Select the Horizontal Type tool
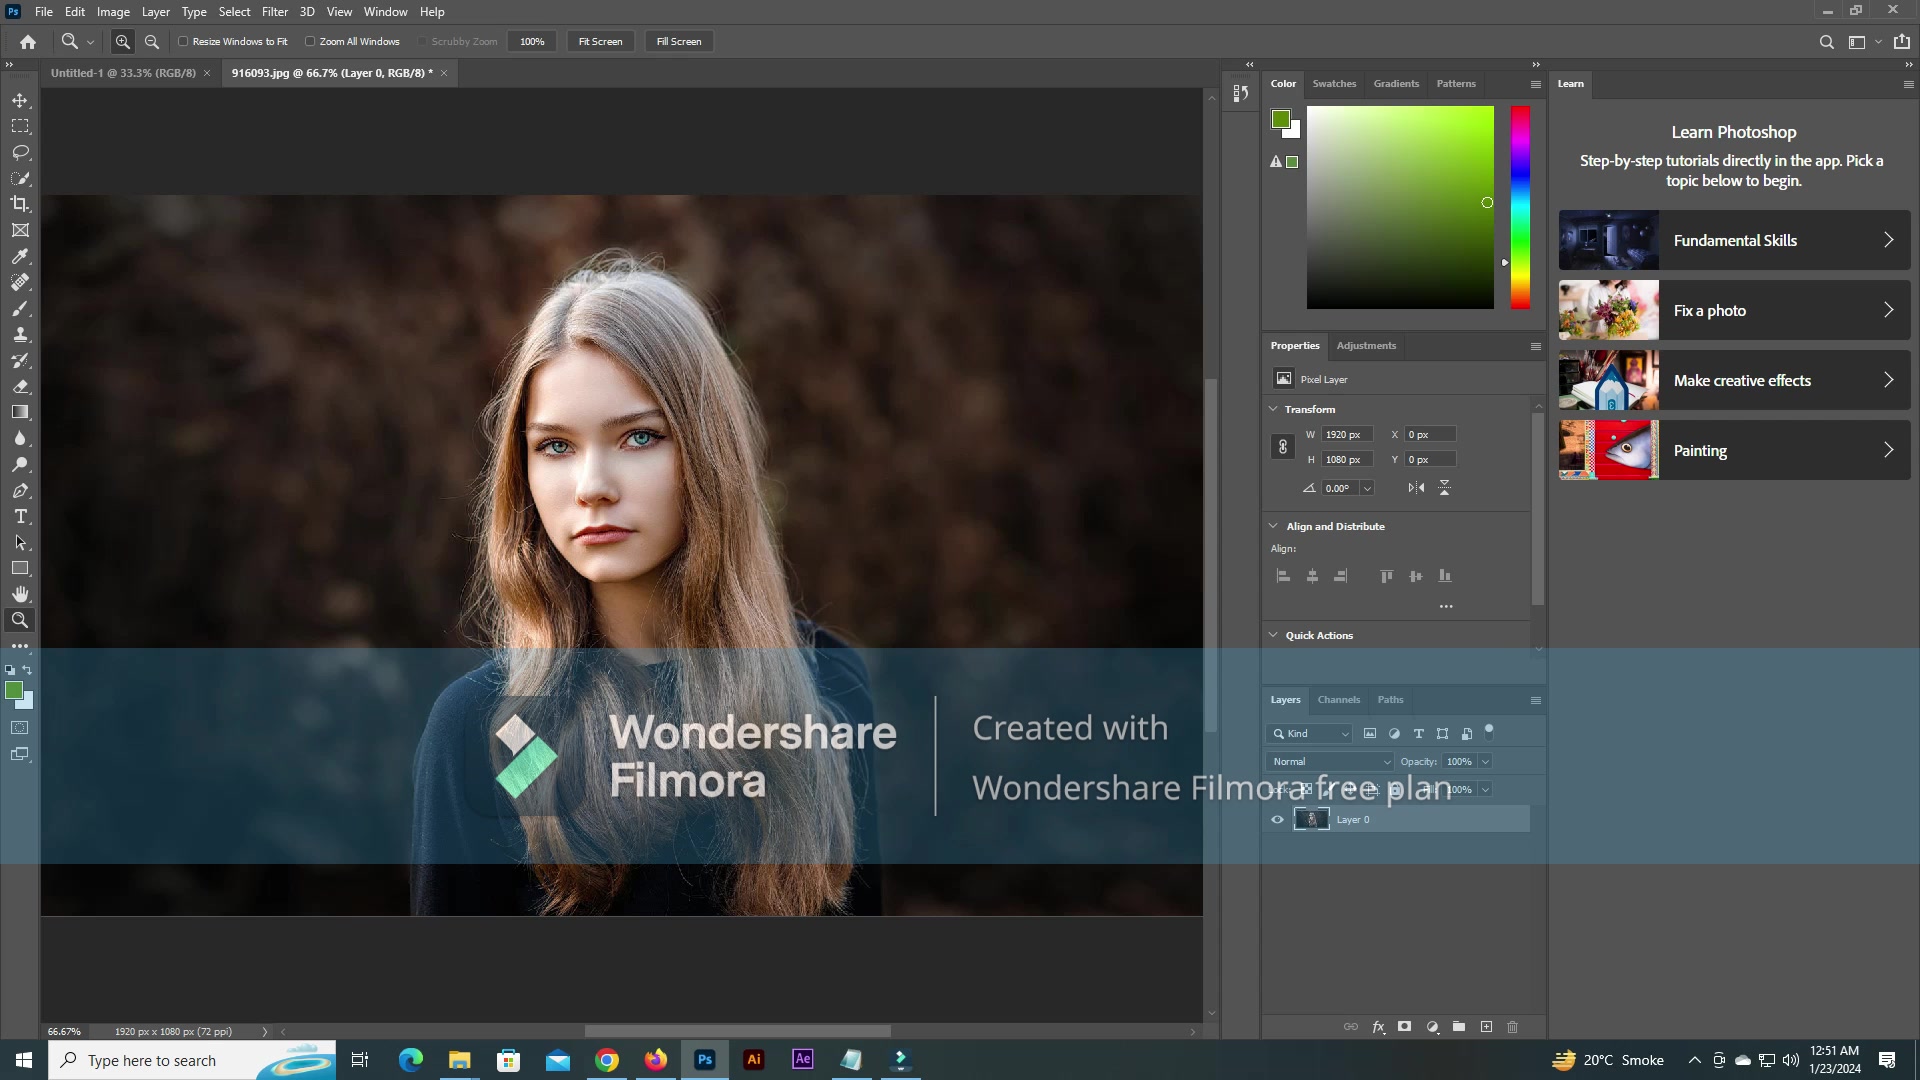Screen dimensions: 1920x1080 pos(20,517)
